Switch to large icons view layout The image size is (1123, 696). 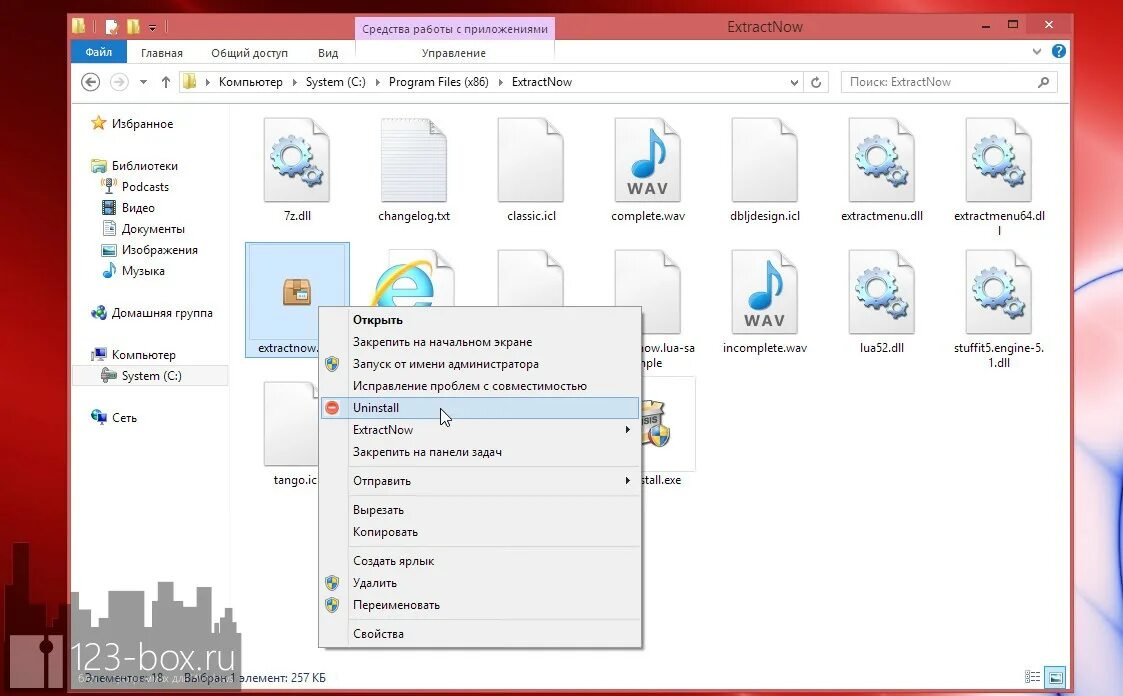(1055, 677)
